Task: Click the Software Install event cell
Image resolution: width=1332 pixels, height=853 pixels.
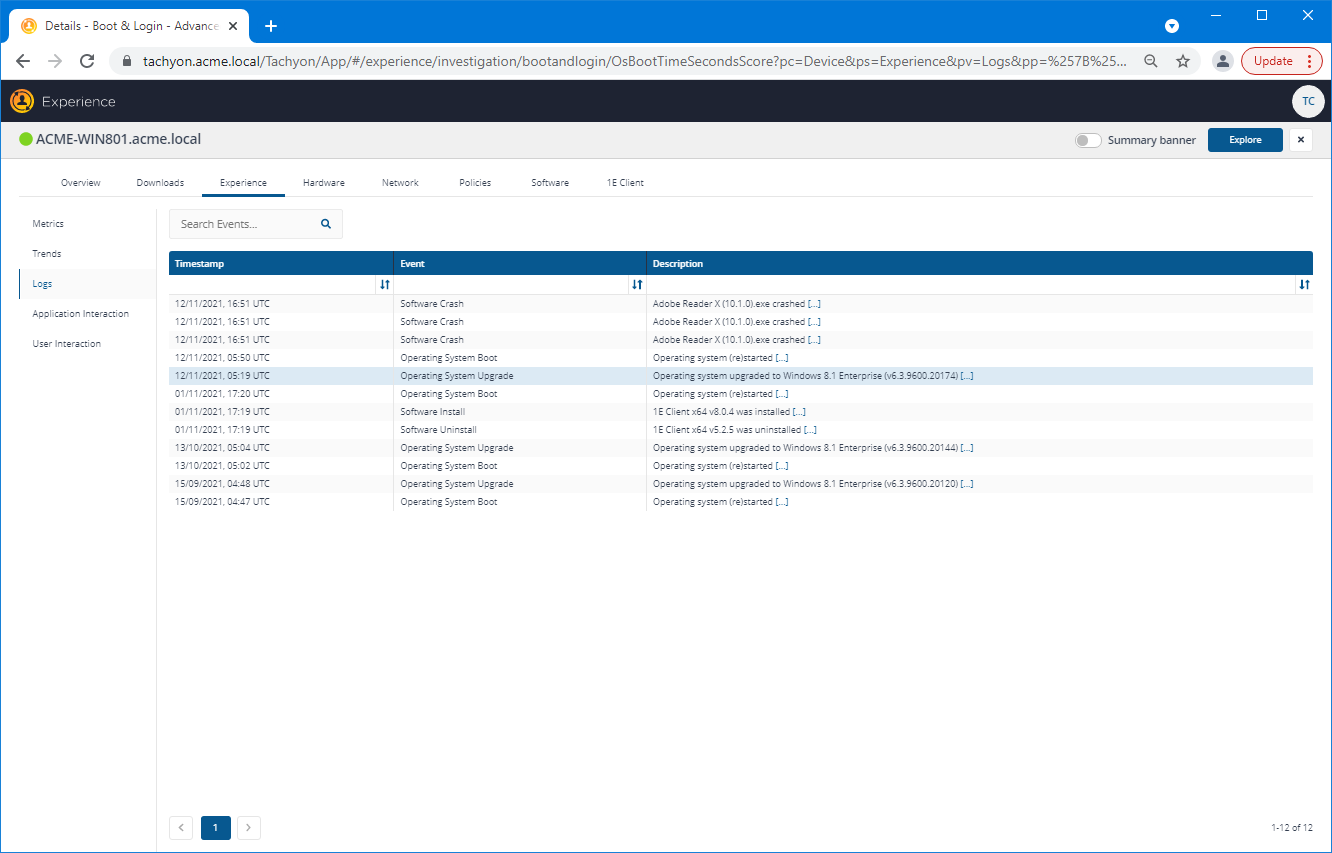Action: pos(433,412)
